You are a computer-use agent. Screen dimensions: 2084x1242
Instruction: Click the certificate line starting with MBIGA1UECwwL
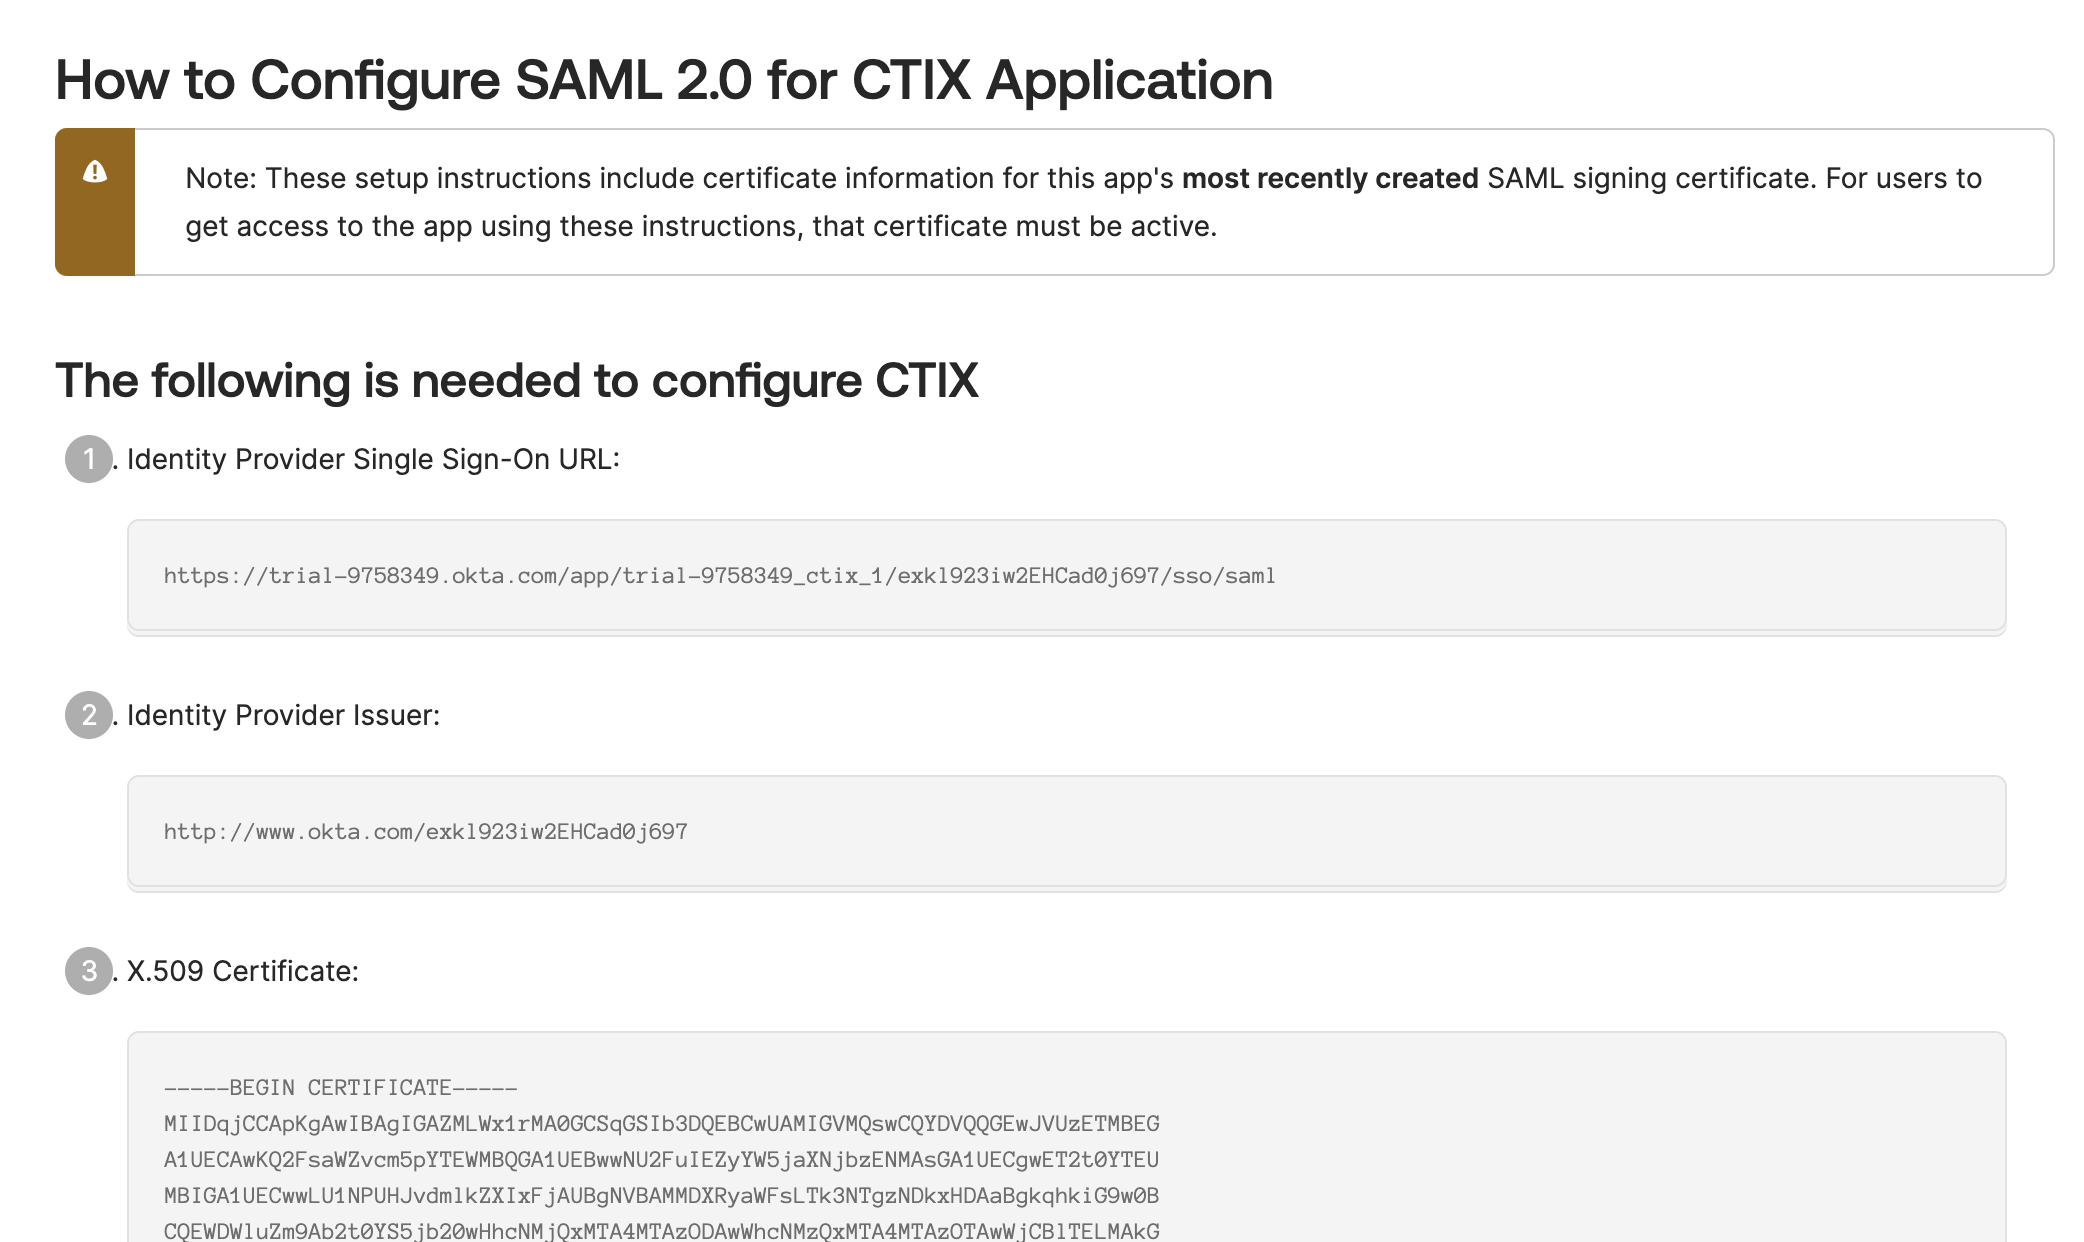(x=661, y=1196)
